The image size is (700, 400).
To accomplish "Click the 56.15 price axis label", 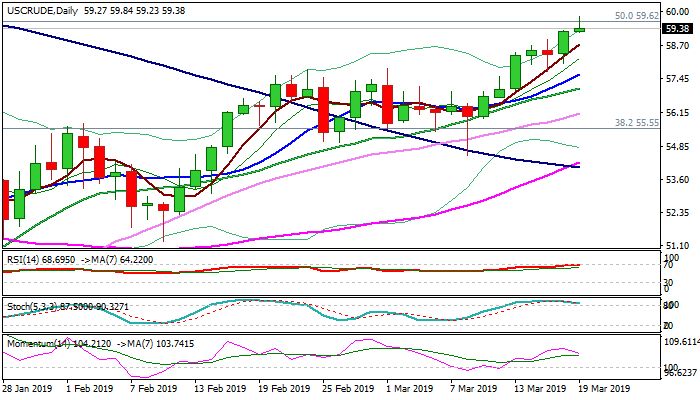I will [x=676, y=113].
